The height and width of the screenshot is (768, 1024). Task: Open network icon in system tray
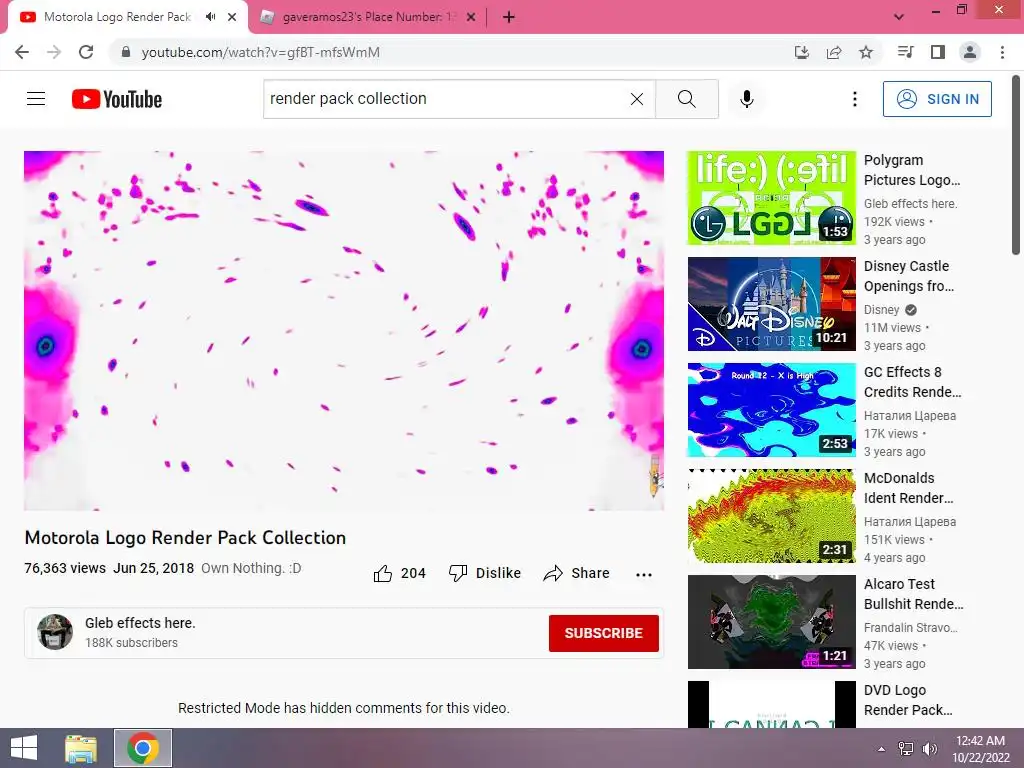coord(906,749)
